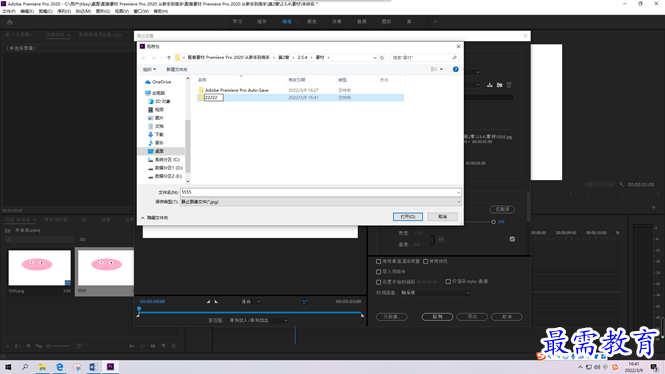Screen dimensions: 665x374
Task: Click Windows Start button
Action: (x=8, y=367)
